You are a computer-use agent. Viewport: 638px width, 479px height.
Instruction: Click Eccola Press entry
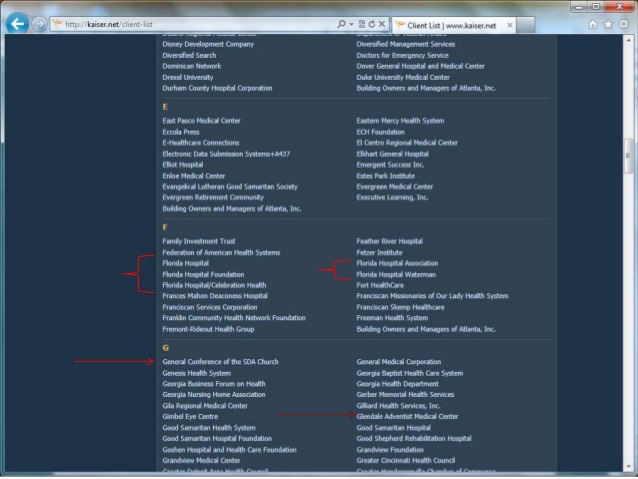[x=181, y=132]
